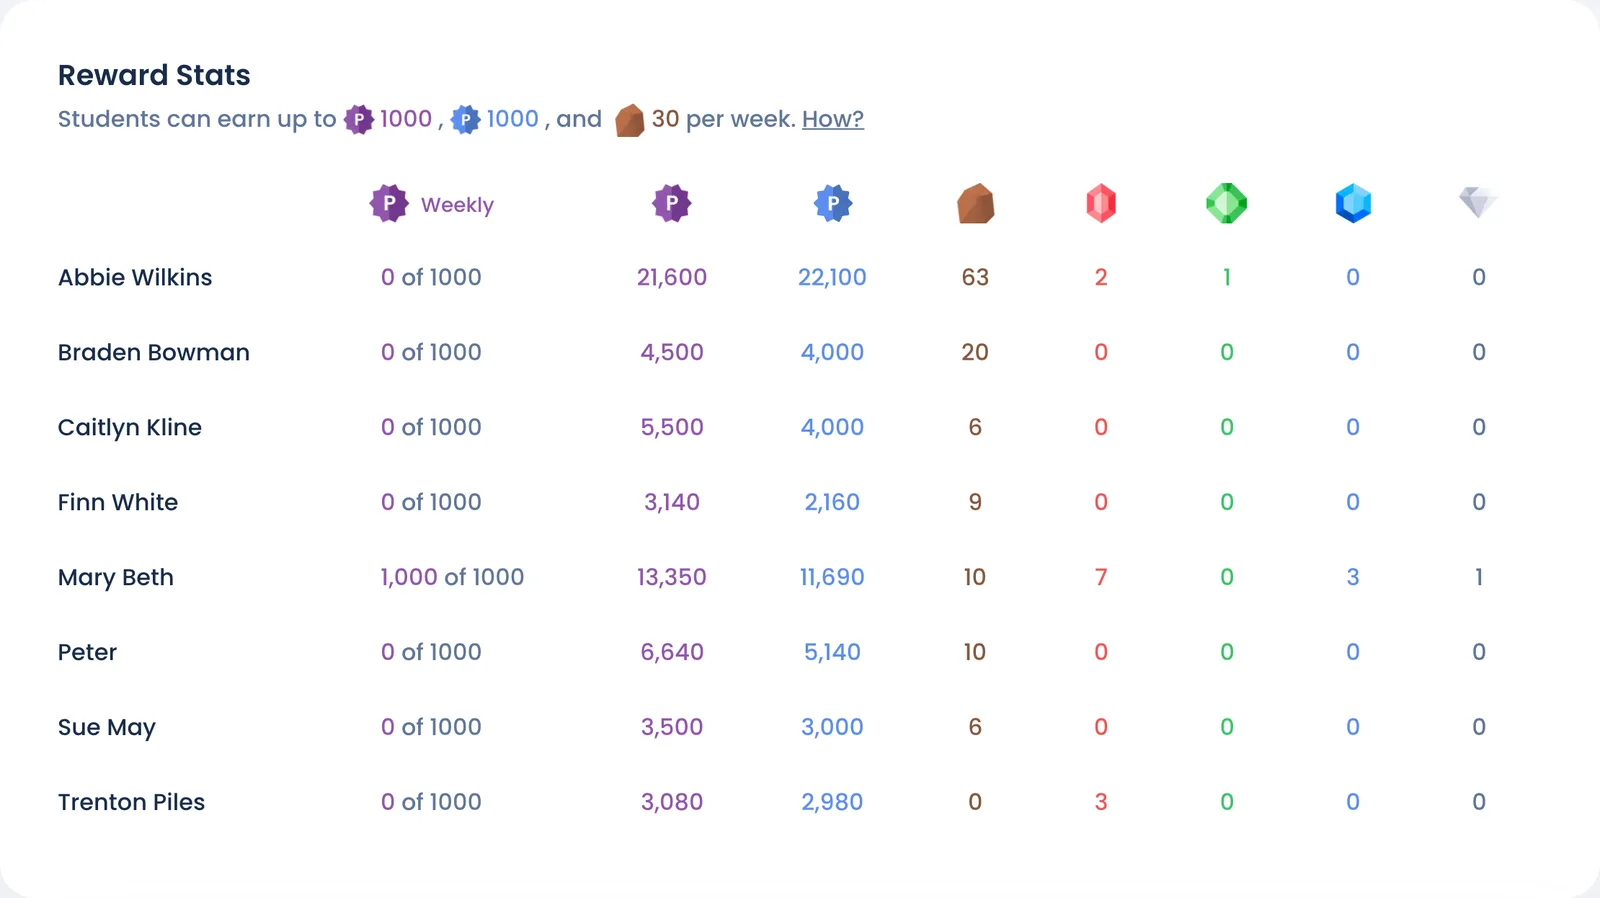Click the purple P badge in the subtitle sentence
This screenshot has width=1600, height=898.
point(359,120)
